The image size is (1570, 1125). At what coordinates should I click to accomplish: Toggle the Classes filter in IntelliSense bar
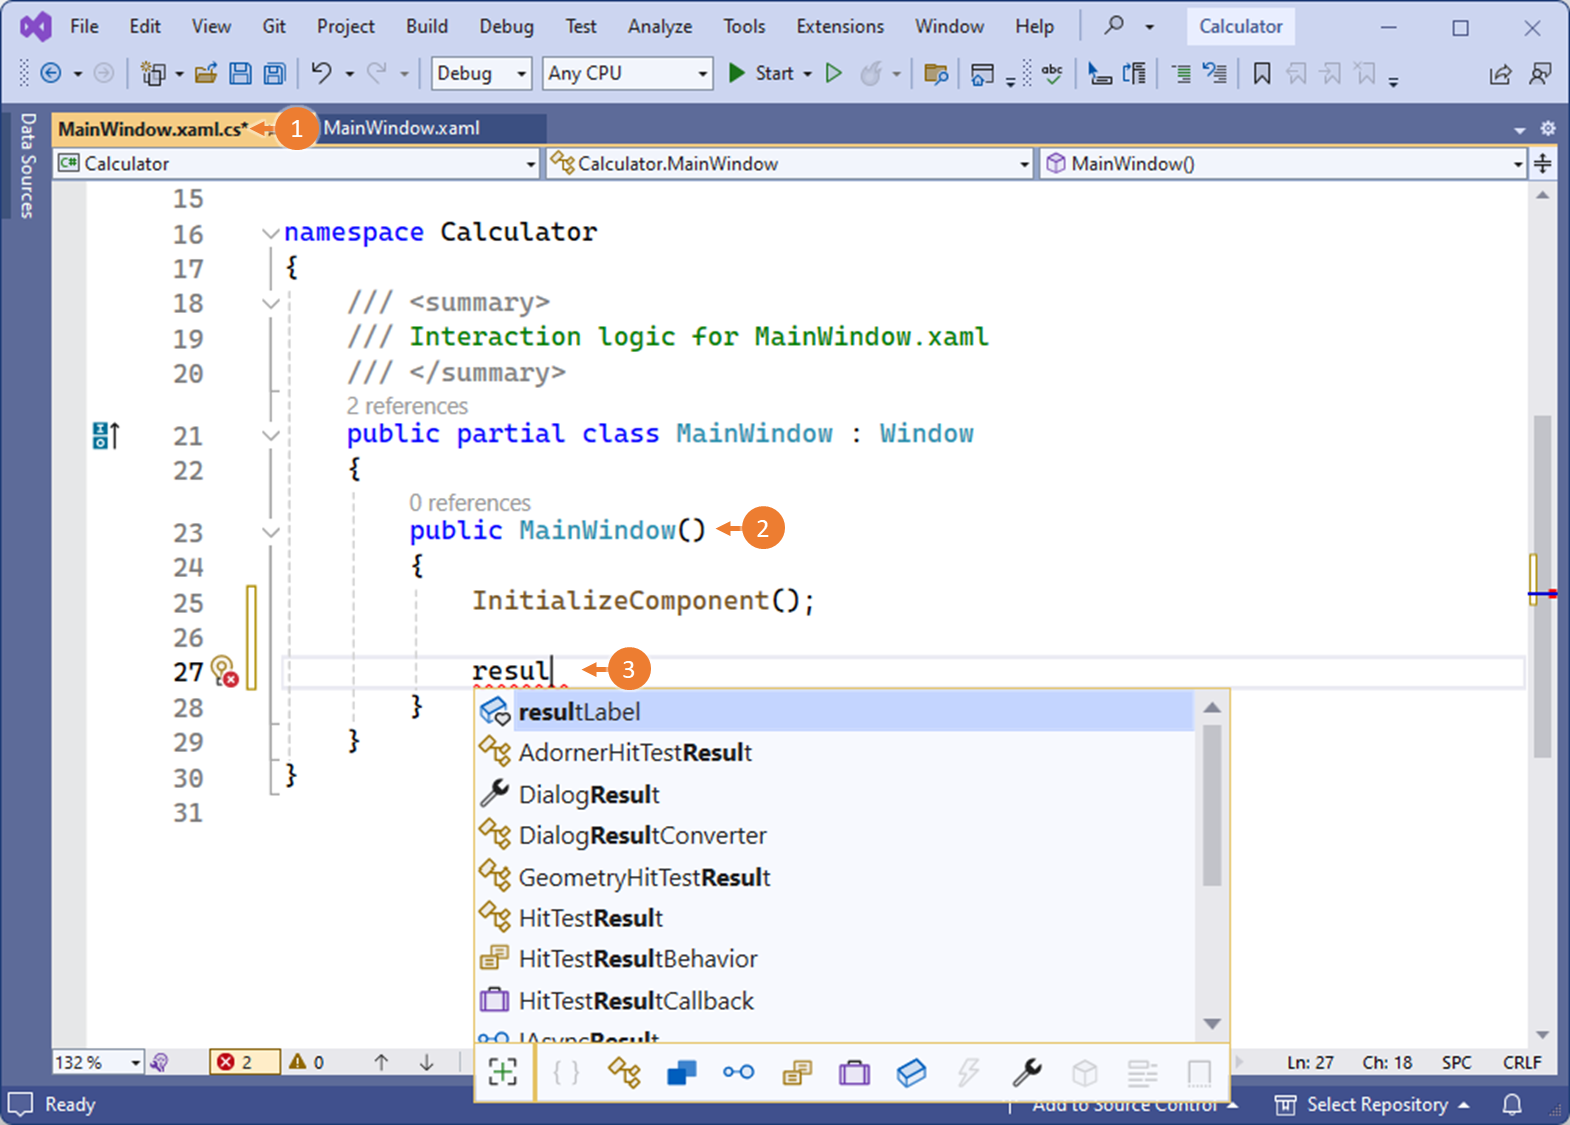[x=624, y=1072]
